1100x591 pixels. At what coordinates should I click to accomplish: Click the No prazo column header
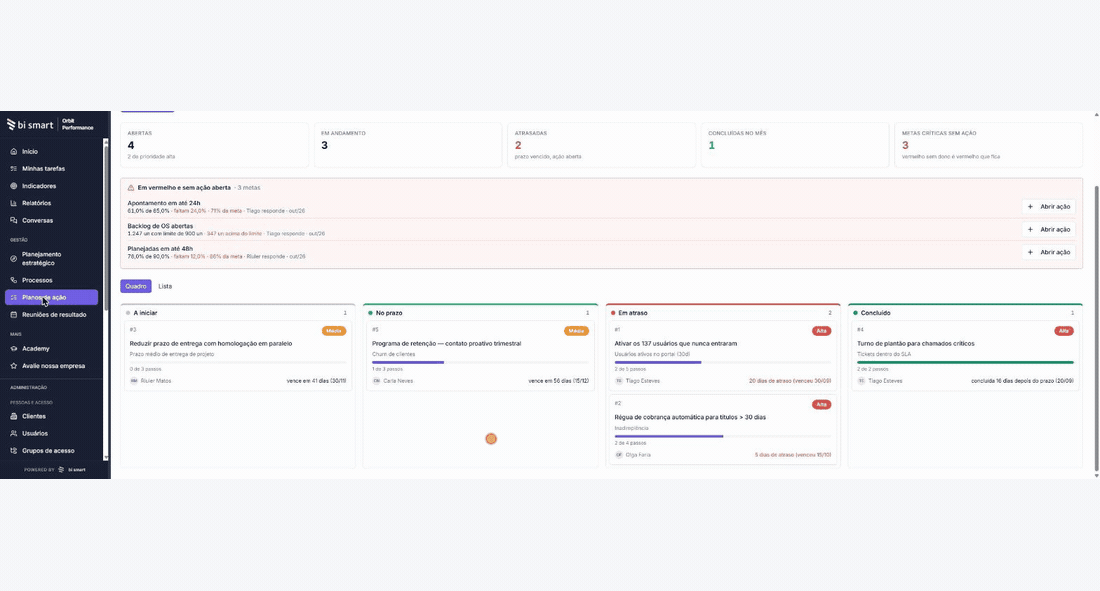(x=481, y=313)
